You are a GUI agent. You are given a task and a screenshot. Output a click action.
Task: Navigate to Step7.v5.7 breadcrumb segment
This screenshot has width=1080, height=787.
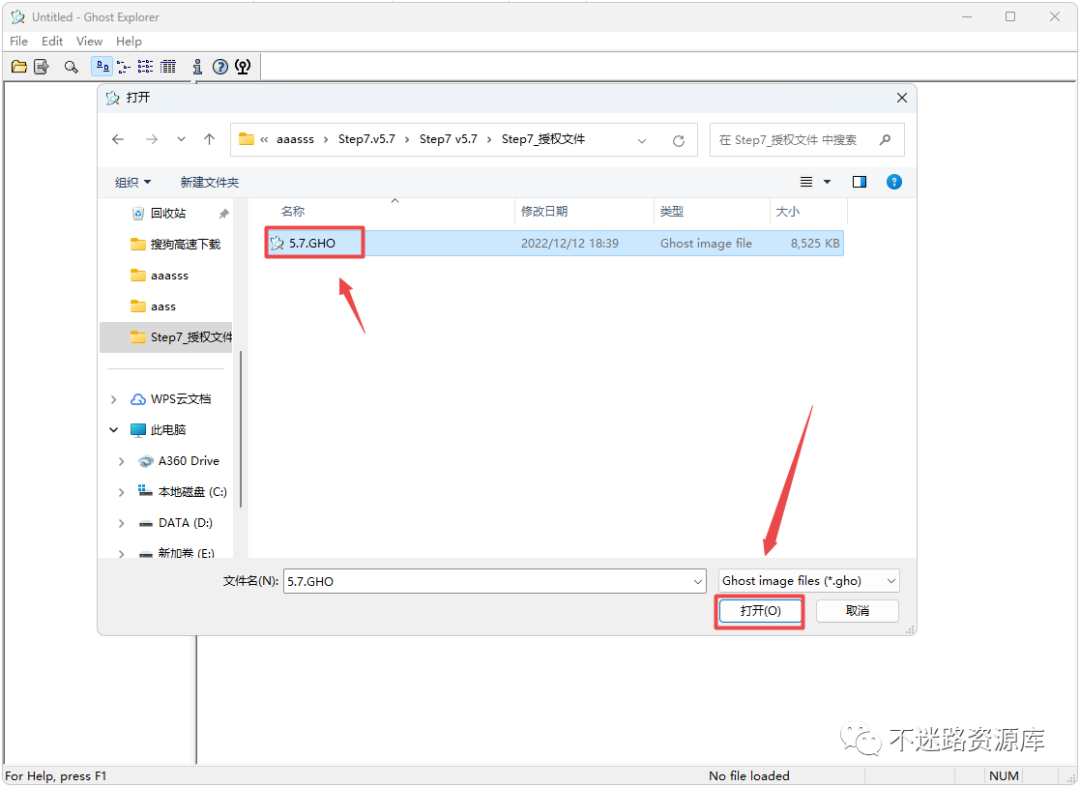click(x=366, y=139)
